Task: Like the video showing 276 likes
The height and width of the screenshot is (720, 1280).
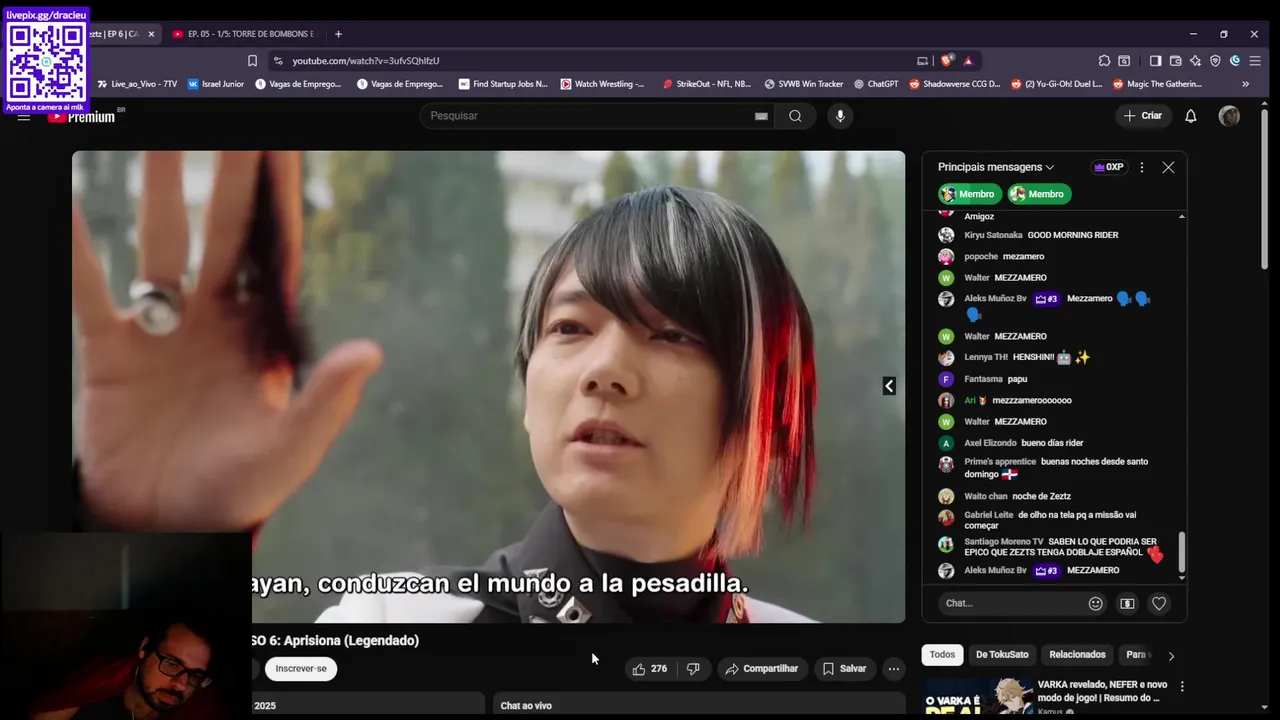Action: point(649,669)
